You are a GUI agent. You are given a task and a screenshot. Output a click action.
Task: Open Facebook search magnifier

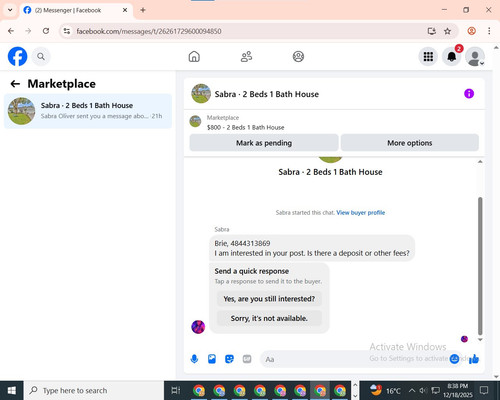41,56
